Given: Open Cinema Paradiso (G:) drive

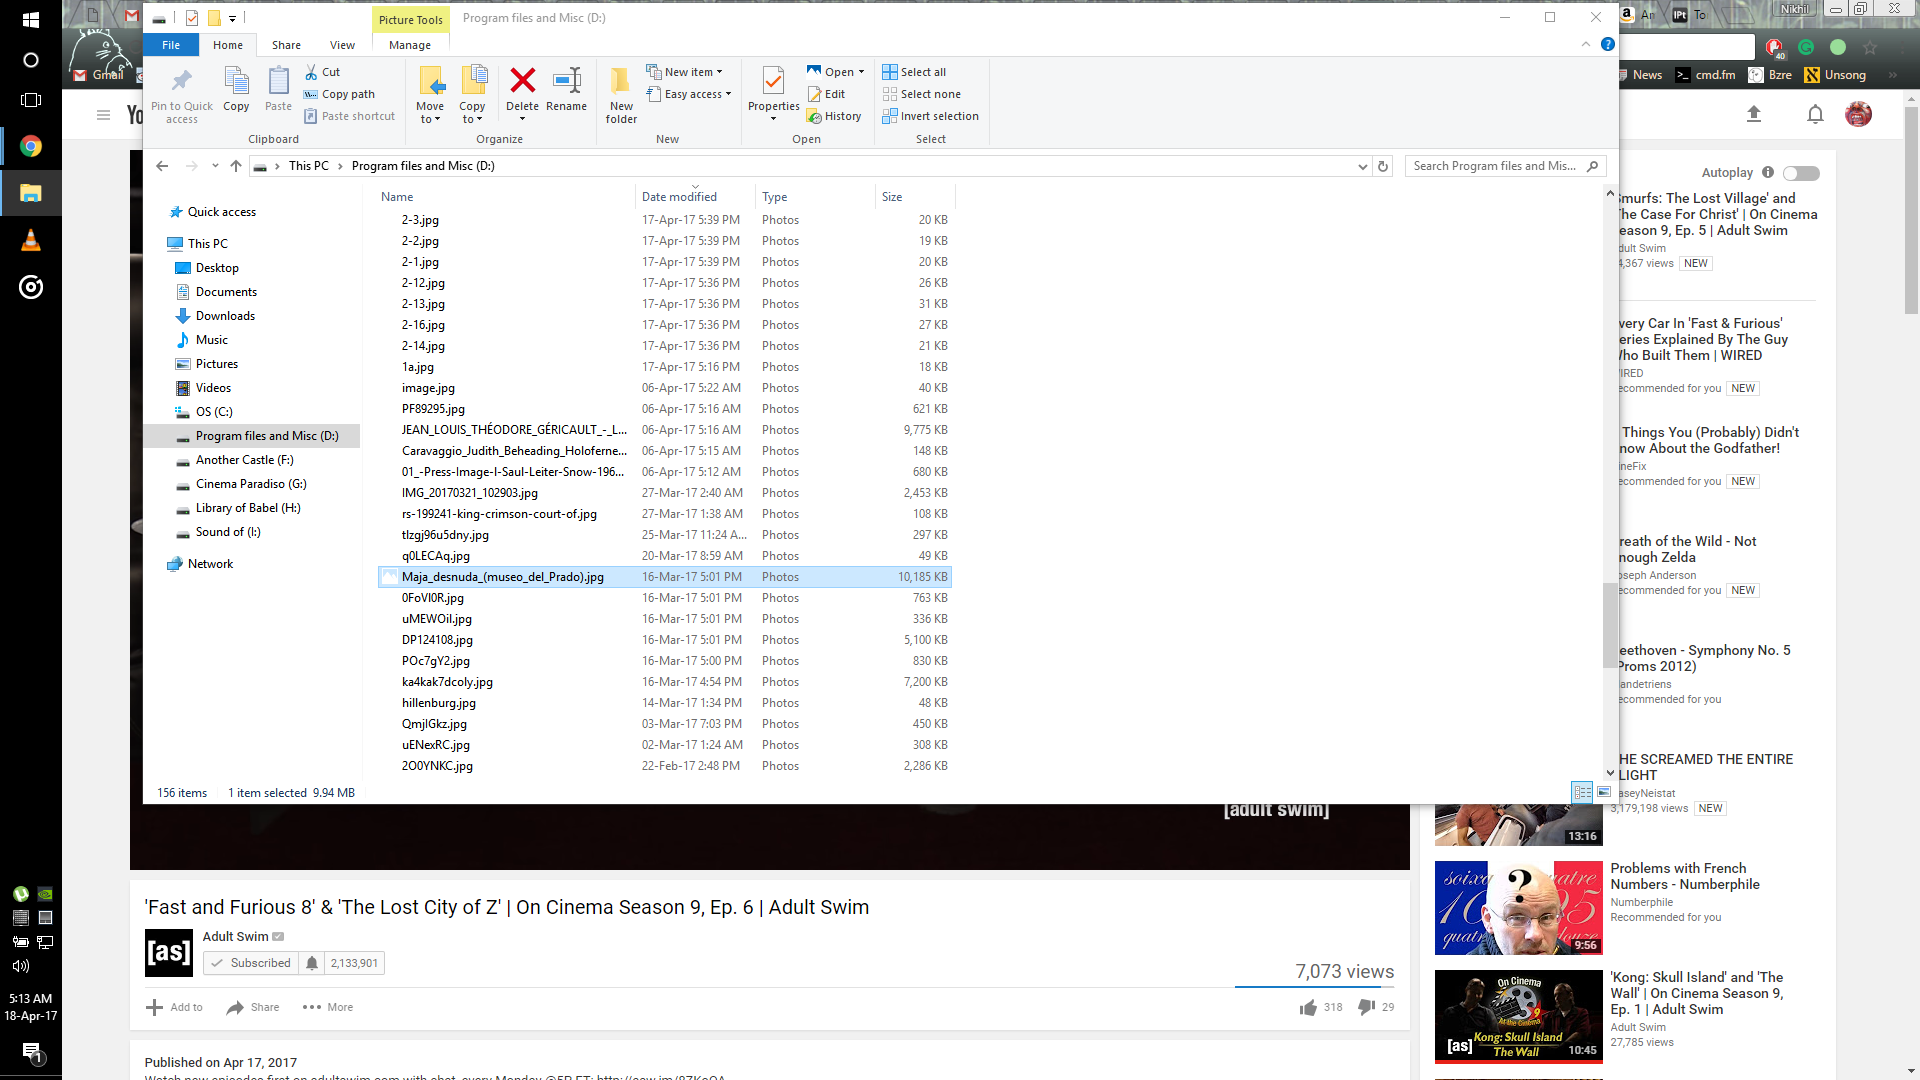Looking at the screenshot, I should (251, 484).
